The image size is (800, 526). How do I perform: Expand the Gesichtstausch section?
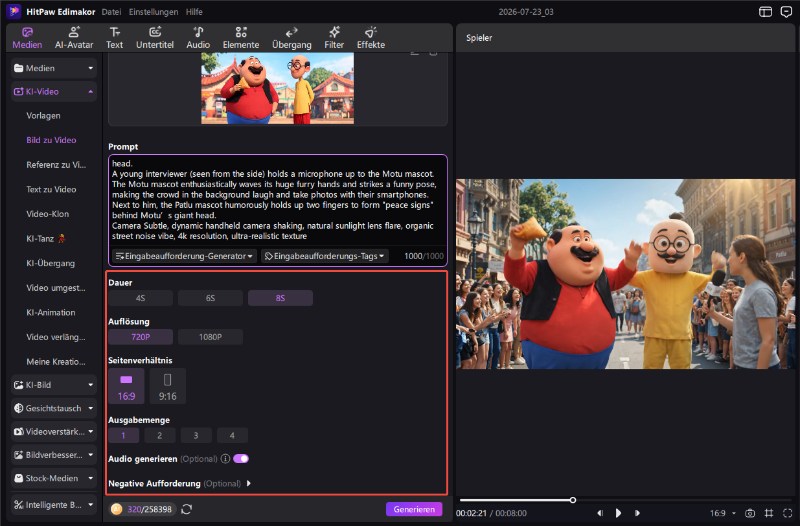(54, 408)
